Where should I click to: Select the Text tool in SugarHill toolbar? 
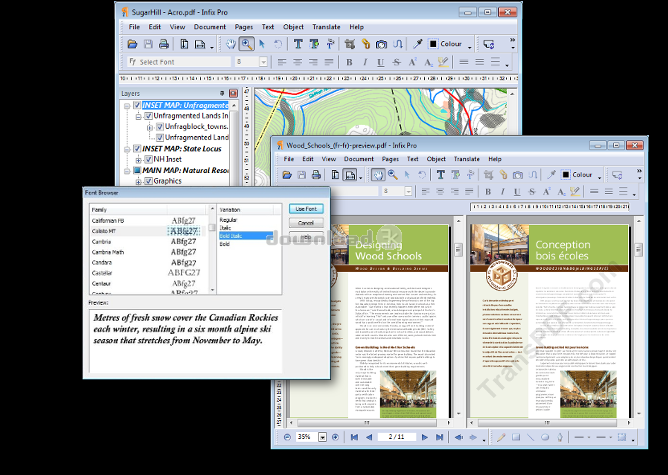coord(297,44)
